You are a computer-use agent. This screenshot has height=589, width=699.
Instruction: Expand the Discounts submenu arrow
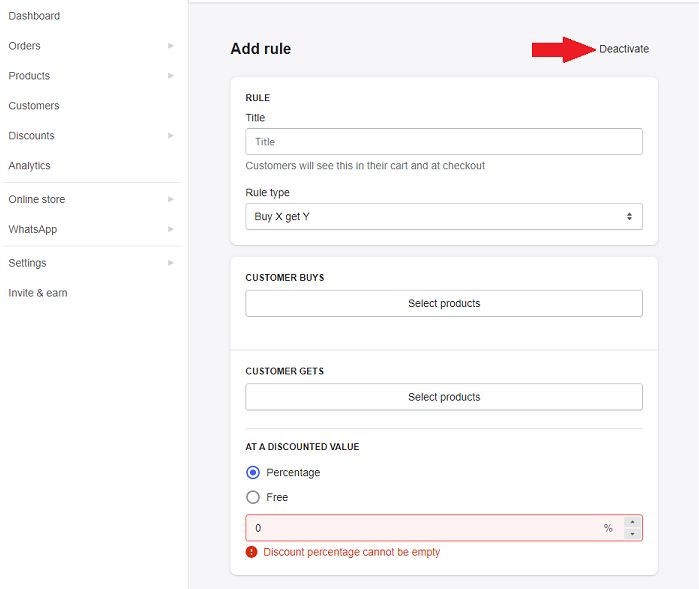pos(170,135)
